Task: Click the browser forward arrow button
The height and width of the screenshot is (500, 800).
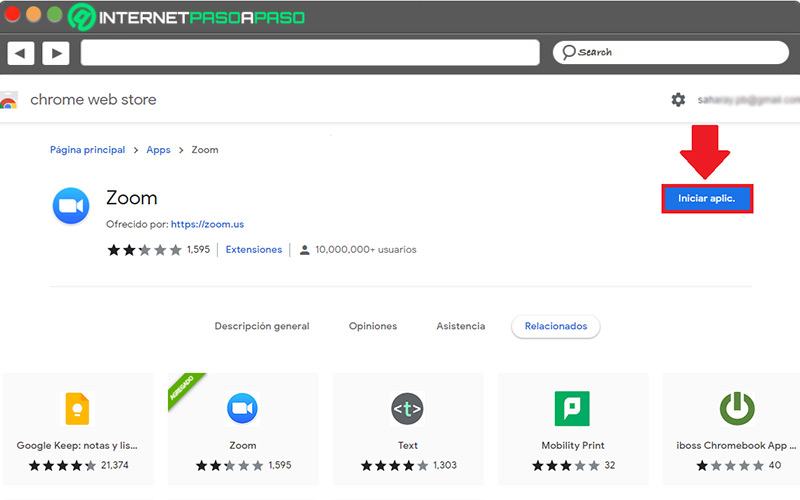Action: point(56,53)
